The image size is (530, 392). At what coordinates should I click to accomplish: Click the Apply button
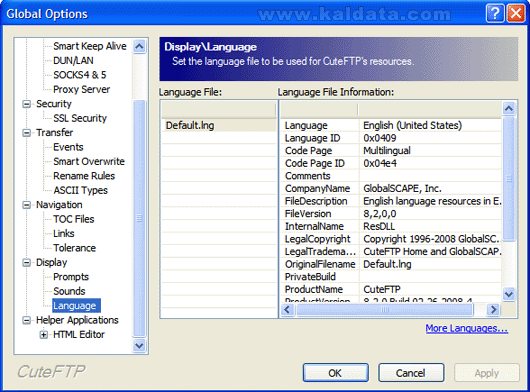pyautogui.click(x=487, y=373)
